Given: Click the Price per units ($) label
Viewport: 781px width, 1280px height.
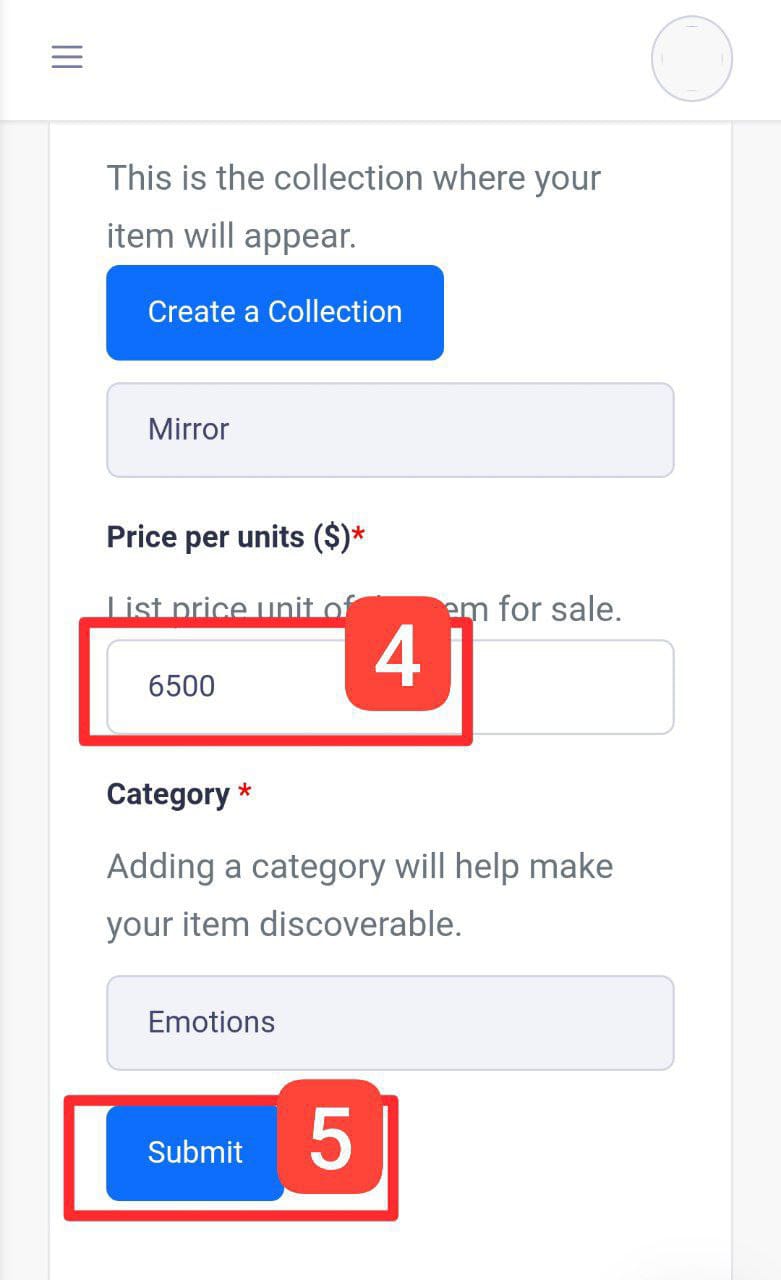Looking at the screenshot, I should pos(228,537).
